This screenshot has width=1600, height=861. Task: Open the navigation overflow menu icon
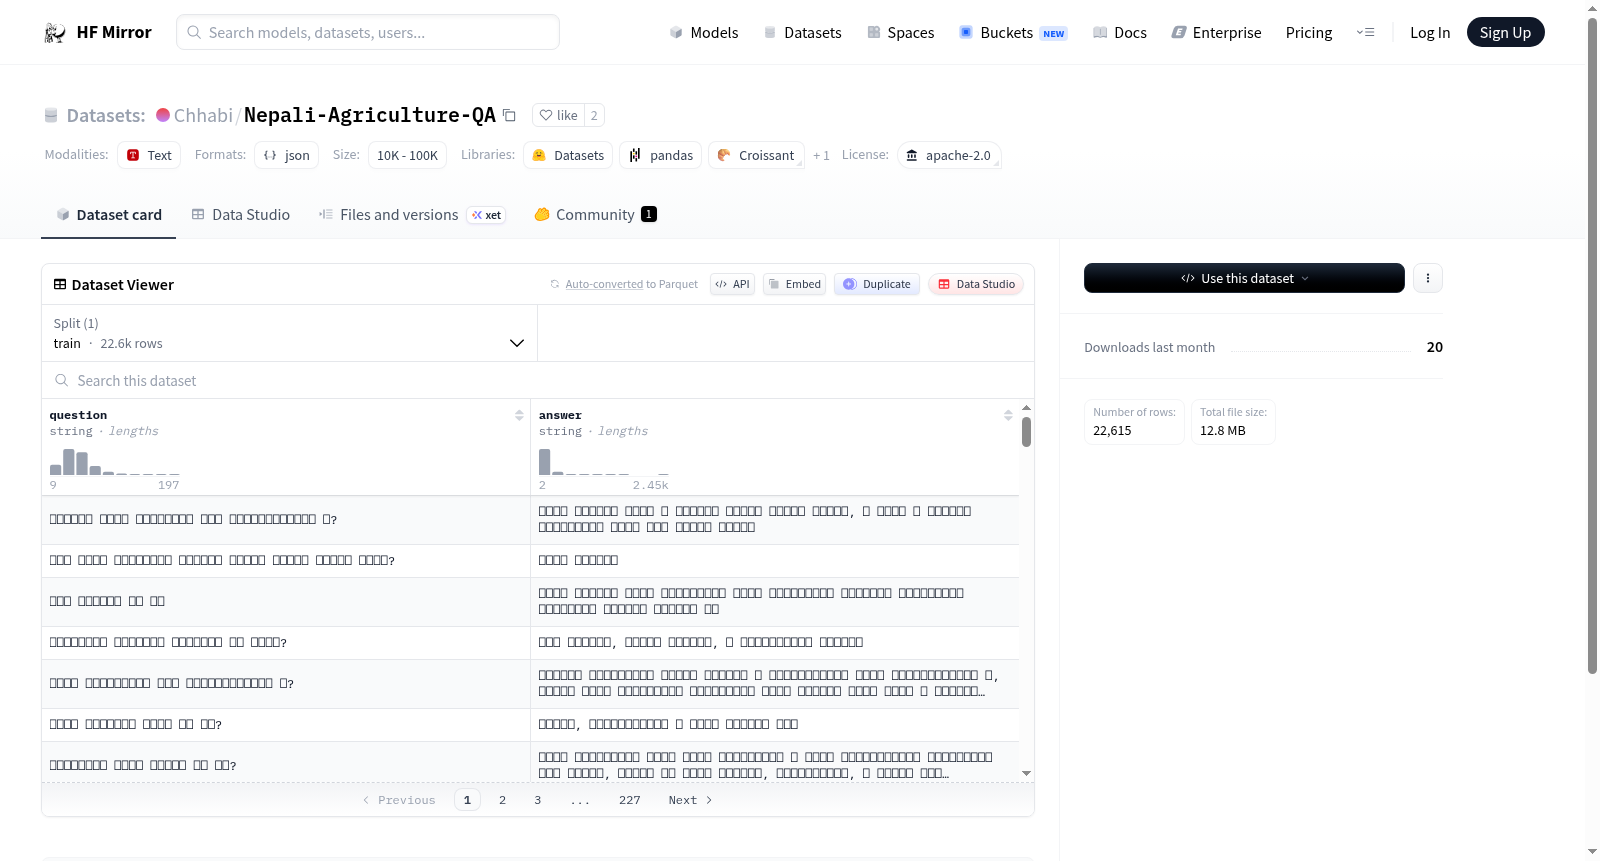point(1365,33)
